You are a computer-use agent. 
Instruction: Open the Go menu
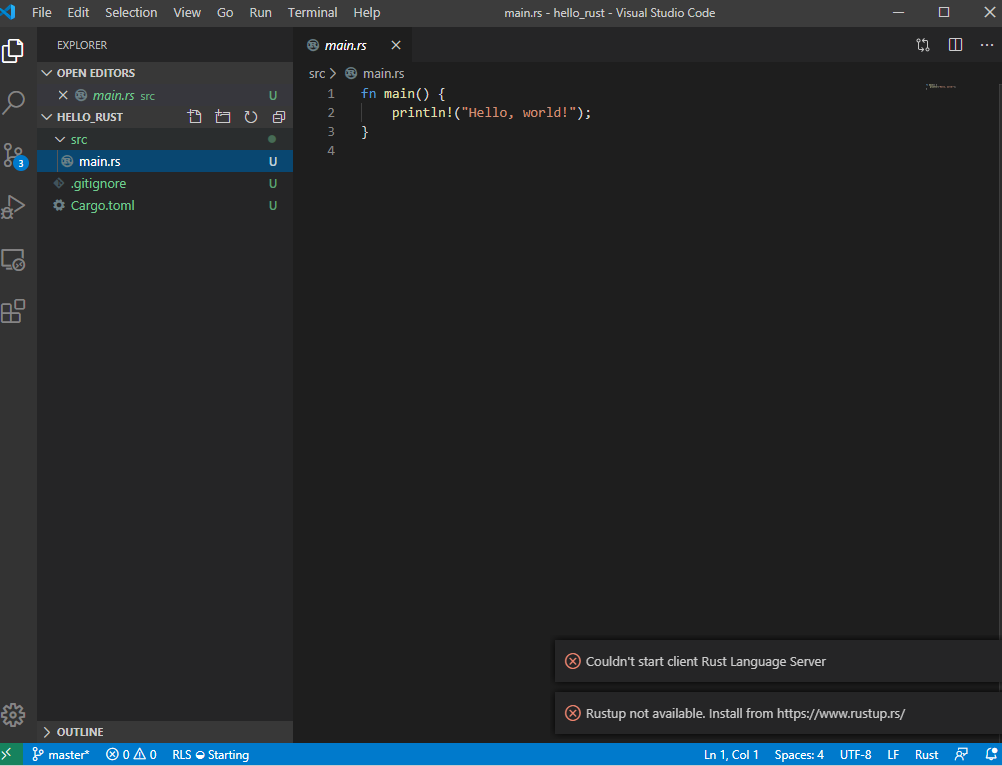click(x=225, y=13)
